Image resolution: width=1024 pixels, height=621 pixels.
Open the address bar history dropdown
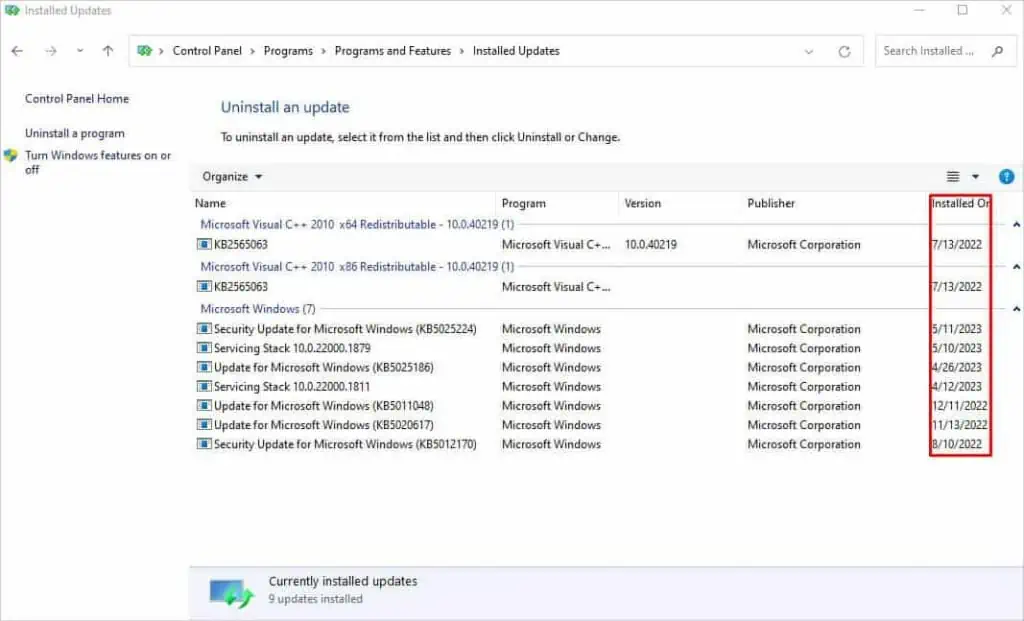point(808,50)
